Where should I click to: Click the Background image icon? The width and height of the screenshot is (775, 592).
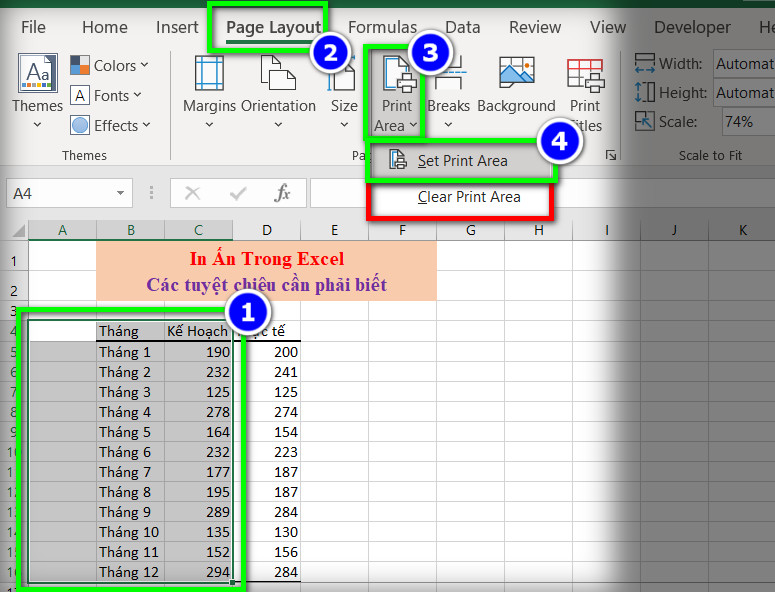click(x=516, y=75)
